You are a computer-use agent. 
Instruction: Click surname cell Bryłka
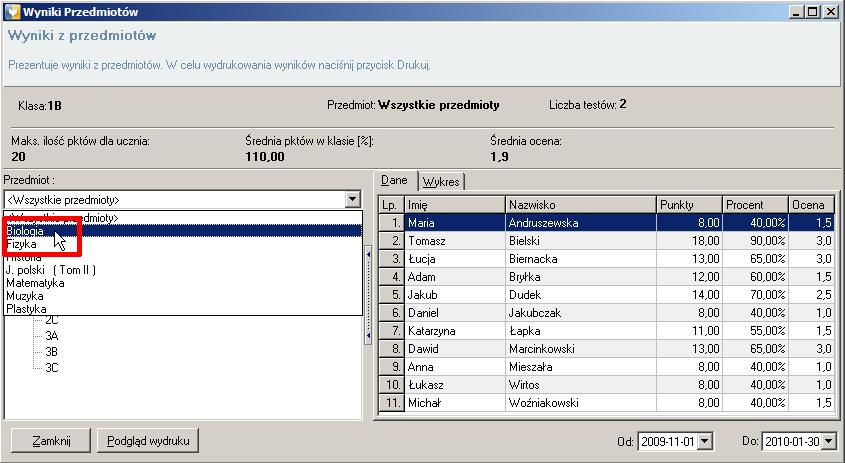(x=581, y=277)
